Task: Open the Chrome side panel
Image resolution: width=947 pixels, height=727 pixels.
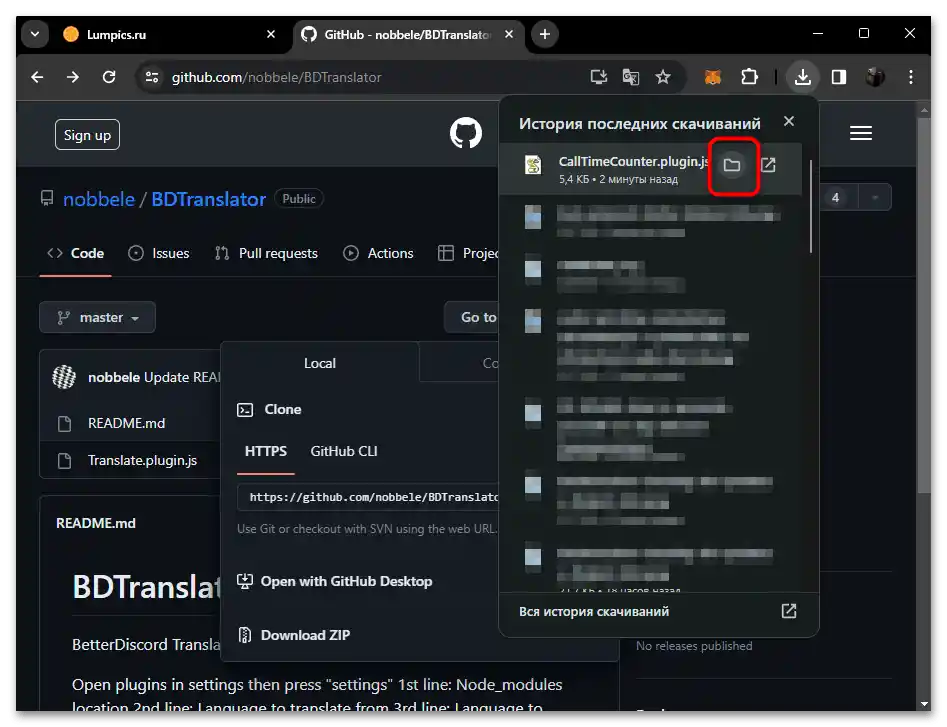Action: pos(839,77)
